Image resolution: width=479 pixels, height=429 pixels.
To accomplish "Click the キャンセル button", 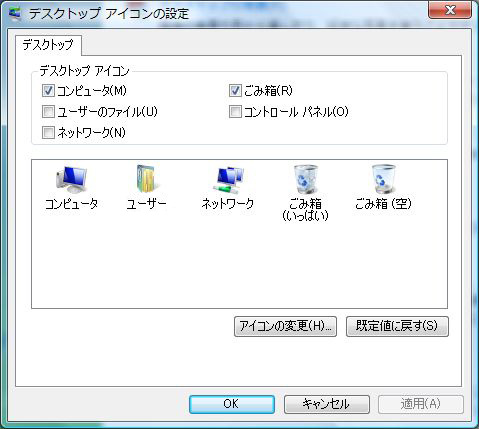I will tap(327, 404).
